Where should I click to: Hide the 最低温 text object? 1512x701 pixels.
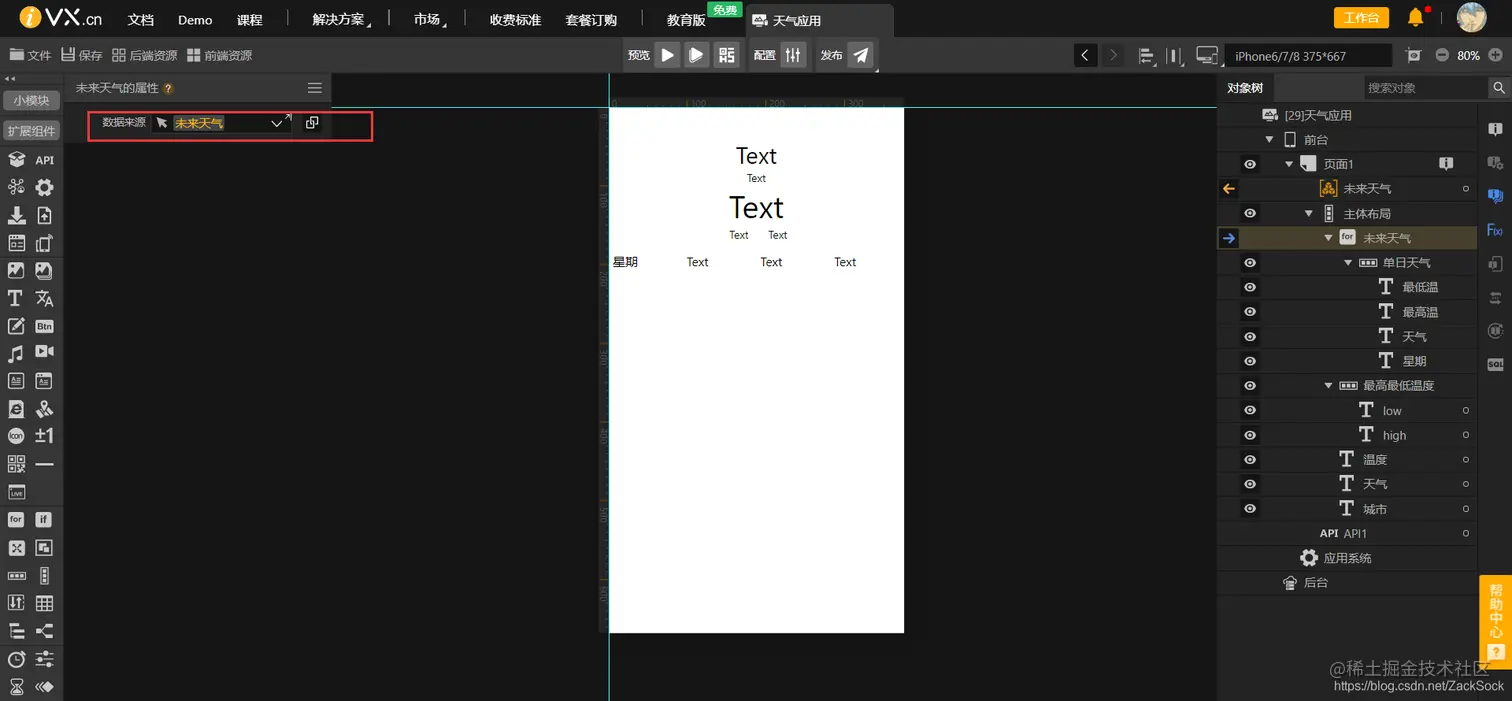point(1250,287)
